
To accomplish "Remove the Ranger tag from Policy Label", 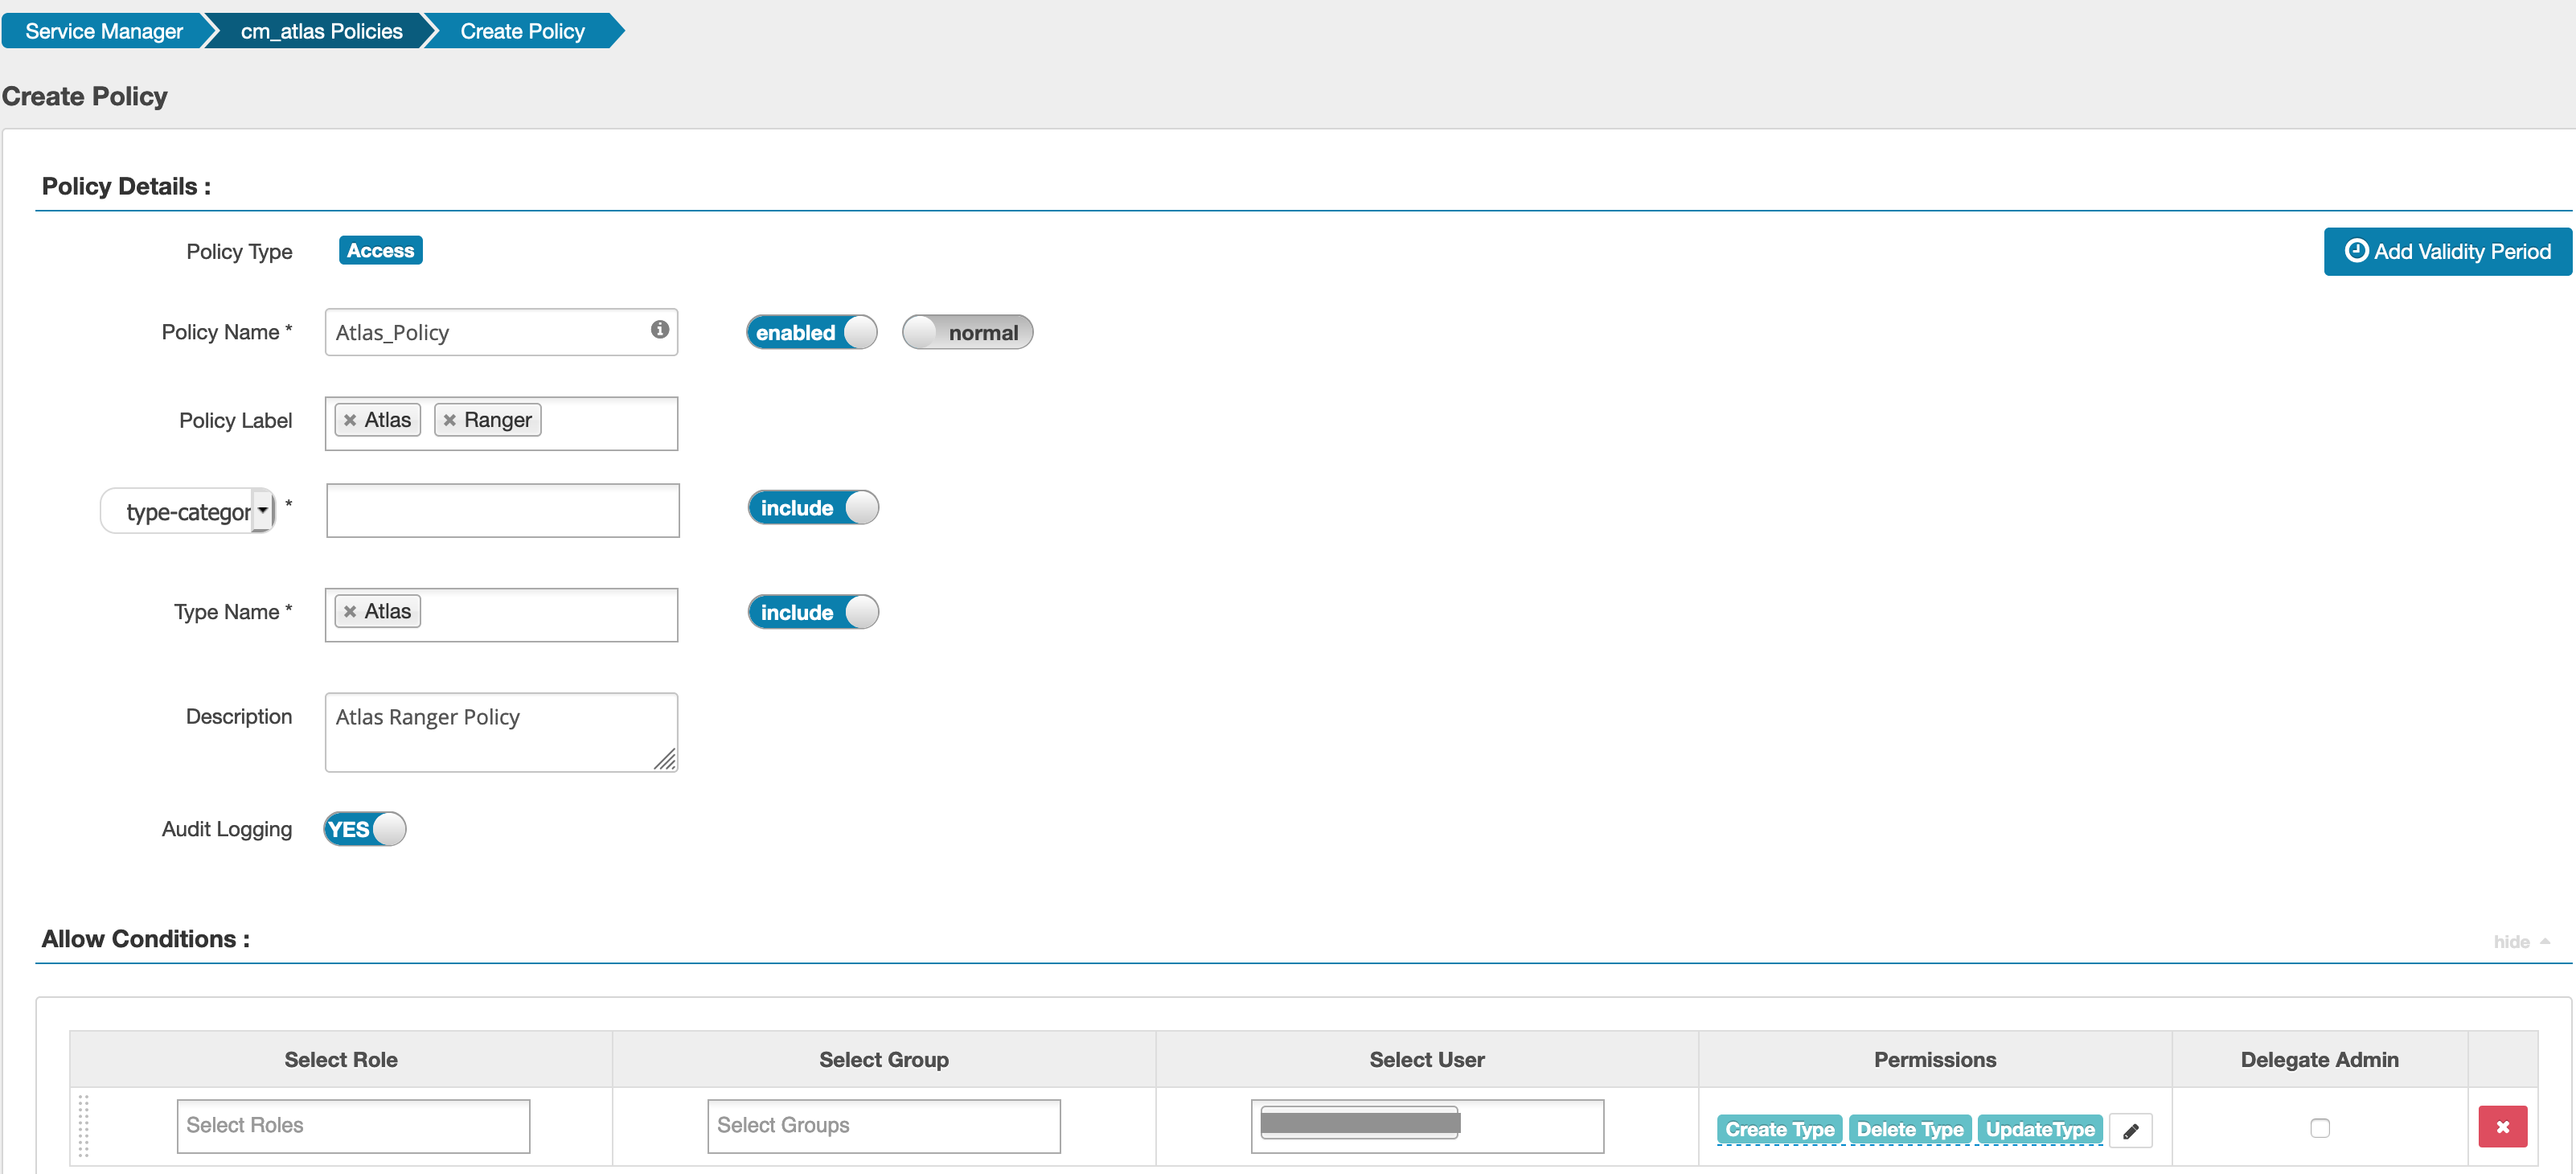I will pyautogui.click(x=450, y=420).
